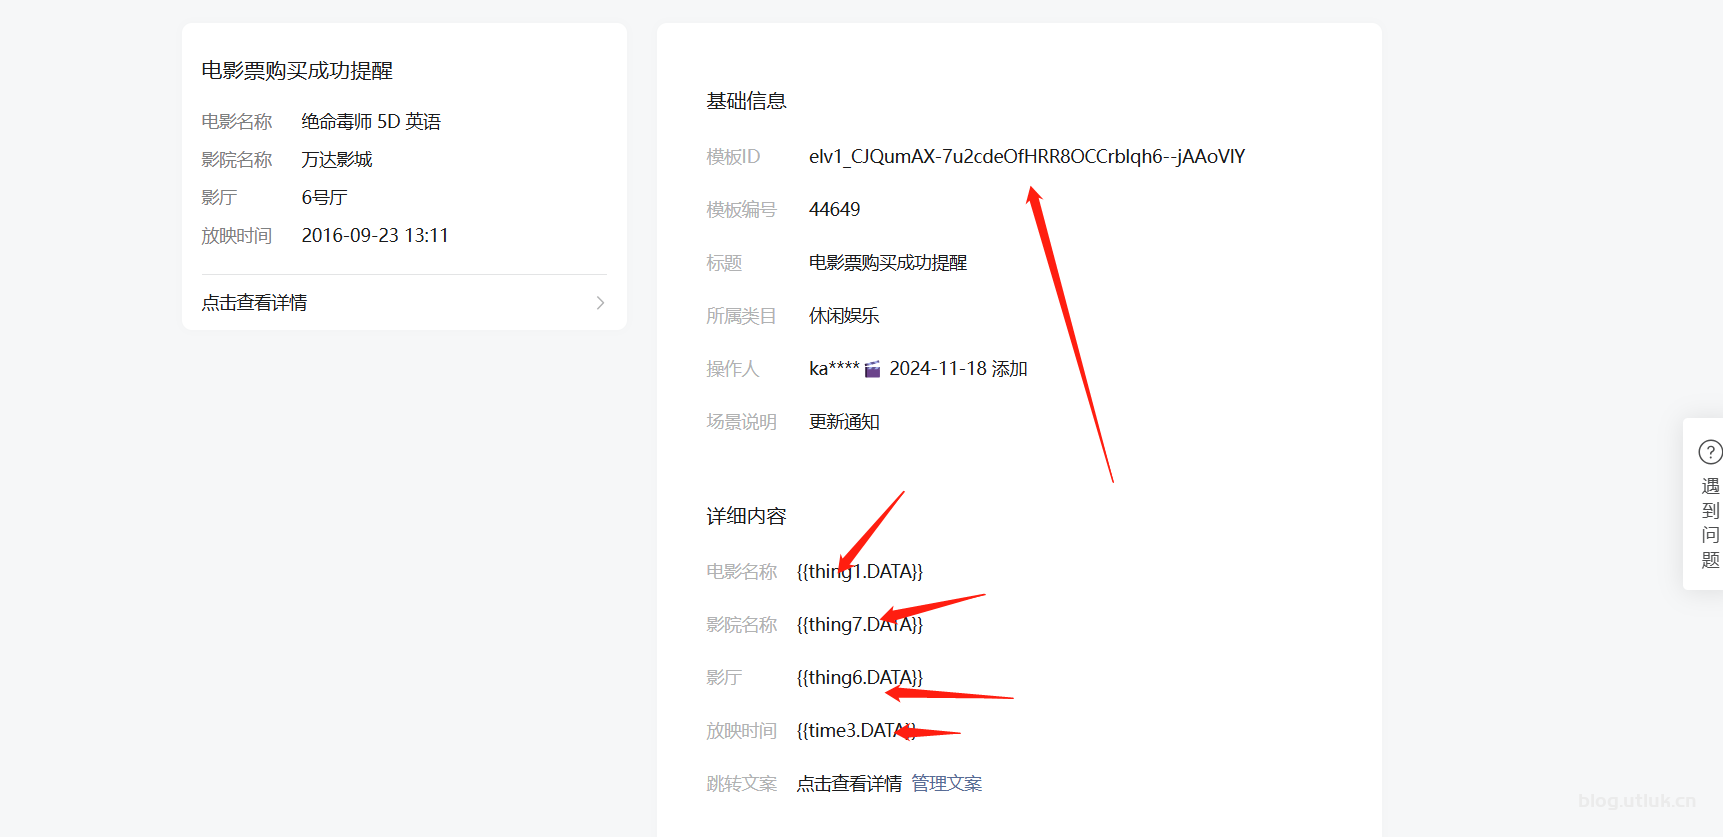Click the {{time3.DATA}} field value
The height and width of the screenshot is (837, 1723).
(x=856, y=731)
